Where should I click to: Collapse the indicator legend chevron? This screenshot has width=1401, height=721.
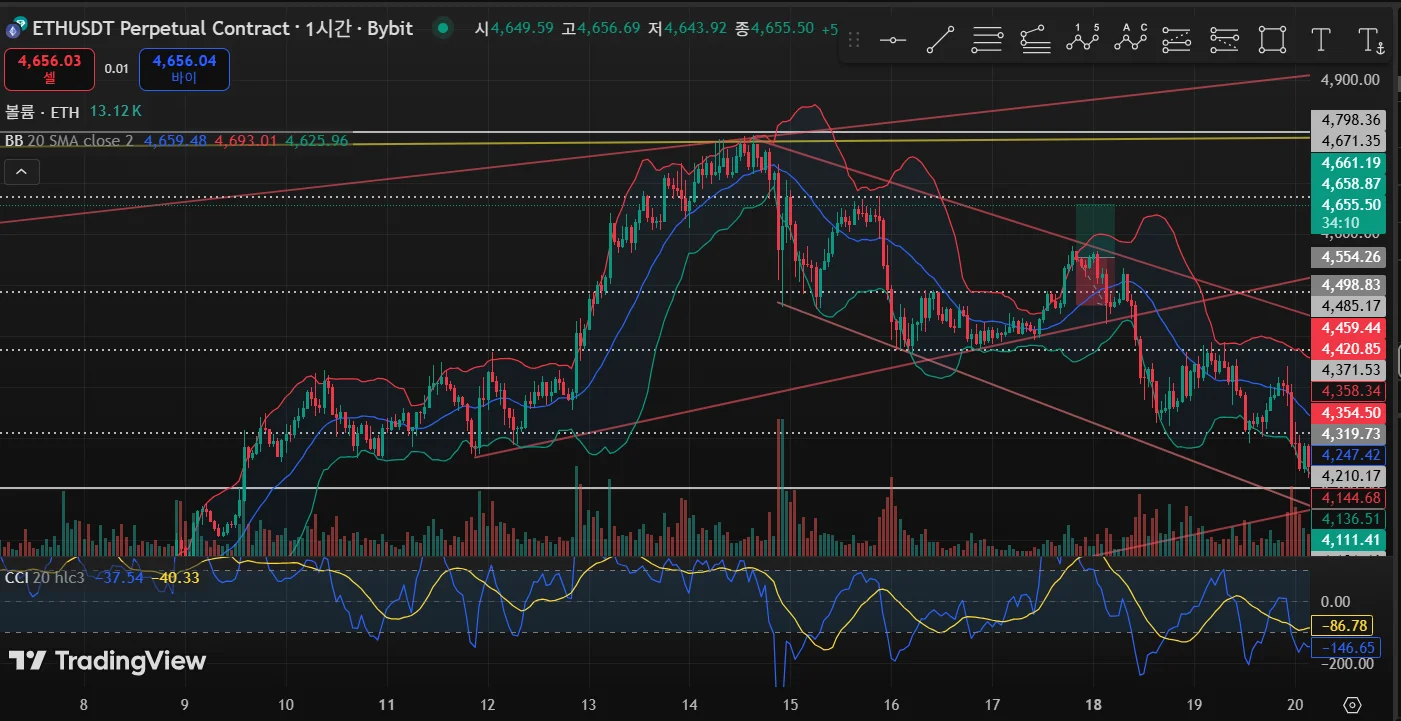point(21,172)
